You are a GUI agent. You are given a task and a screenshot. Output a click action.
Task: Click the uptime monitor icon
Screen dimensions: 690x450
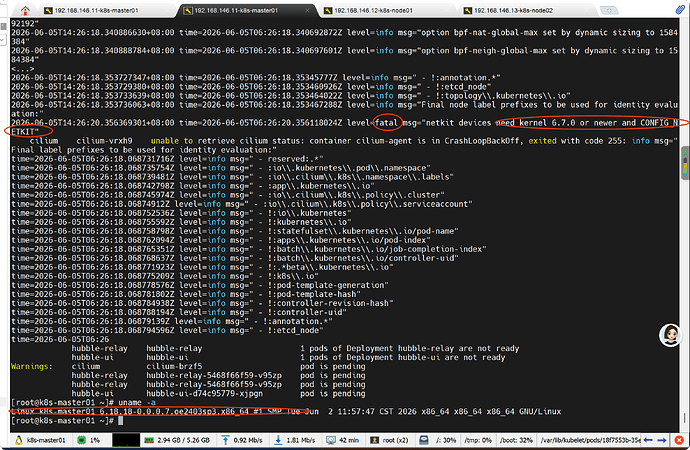[x=330, y=440]
